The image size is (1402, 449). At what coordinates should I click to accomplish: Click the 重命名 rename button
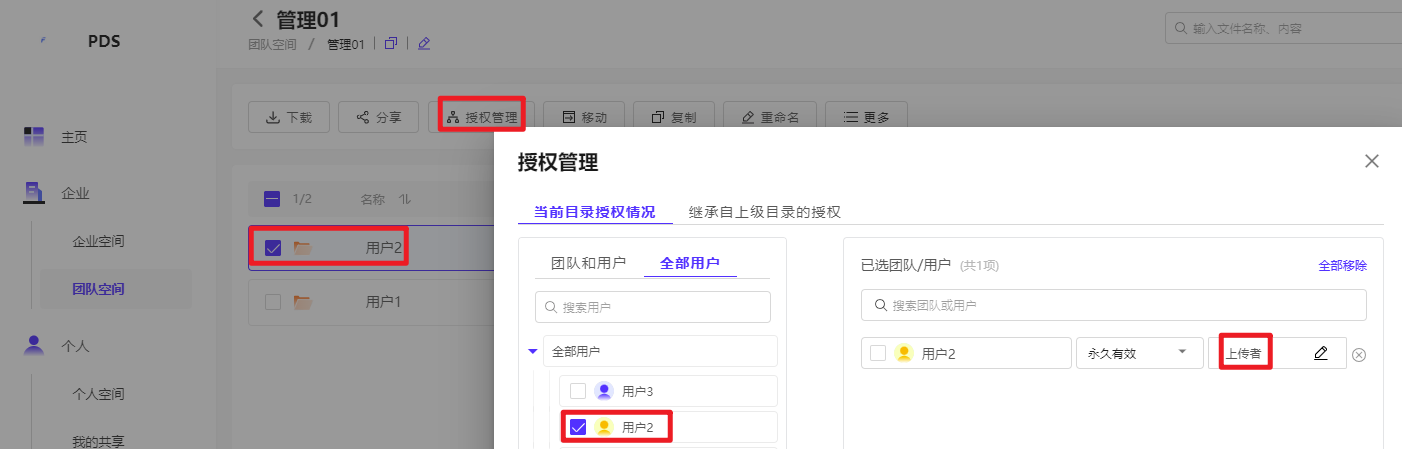(x=770, y=117)
